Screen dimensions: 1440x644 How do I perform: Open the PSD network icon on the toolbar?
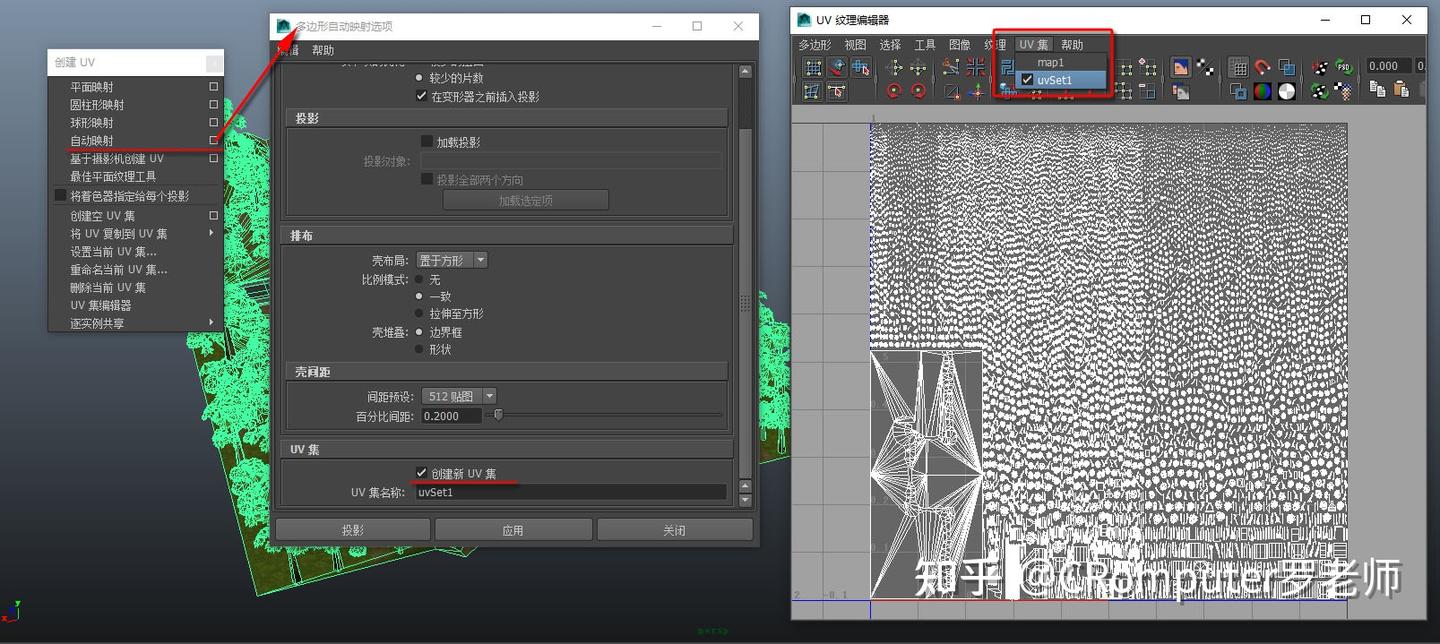1342,66
